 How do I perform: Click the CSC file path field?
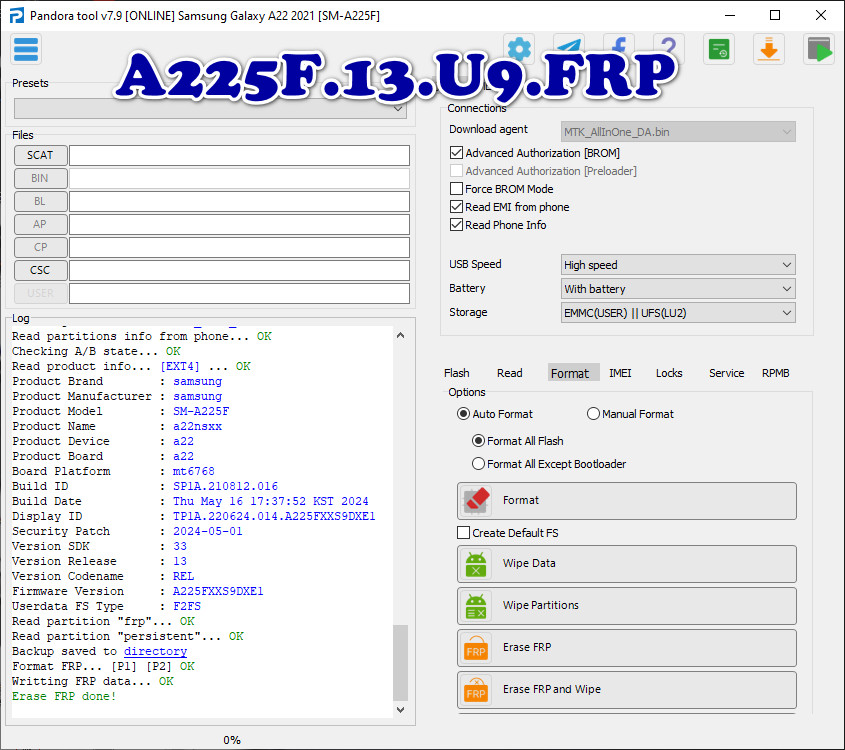(x=239, y=270)
